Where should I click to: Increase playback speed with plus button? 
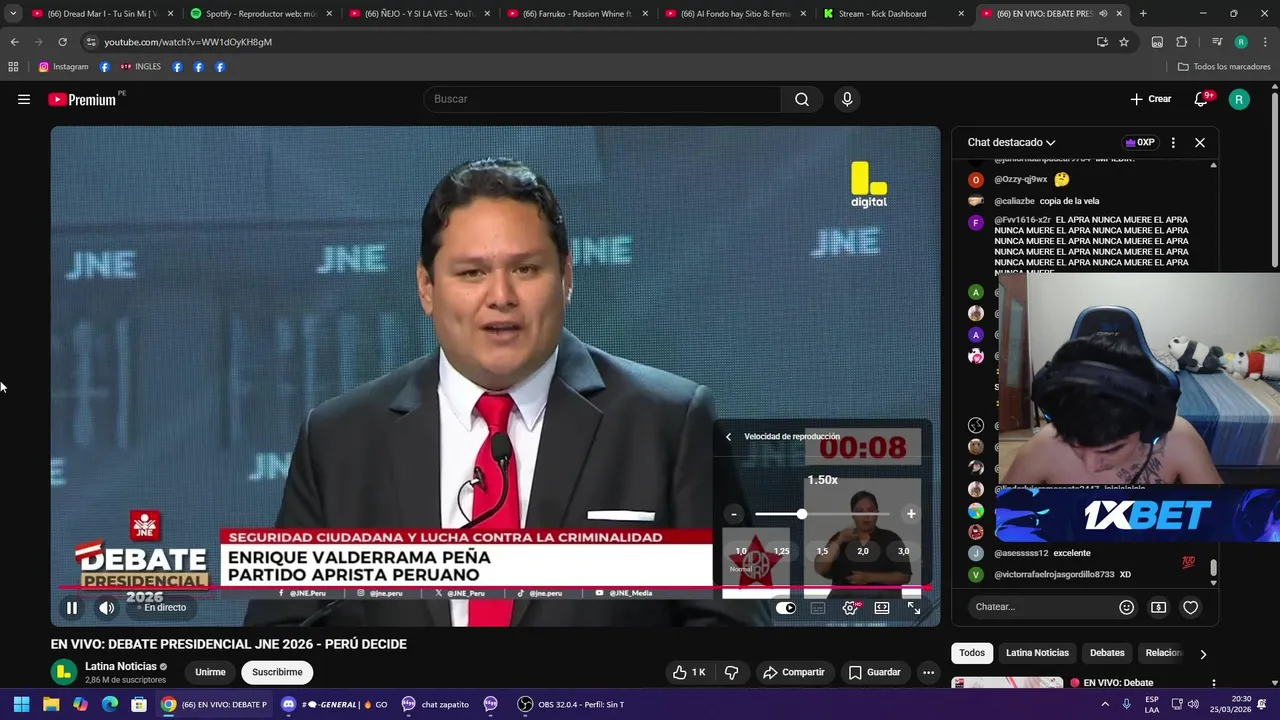911,514
